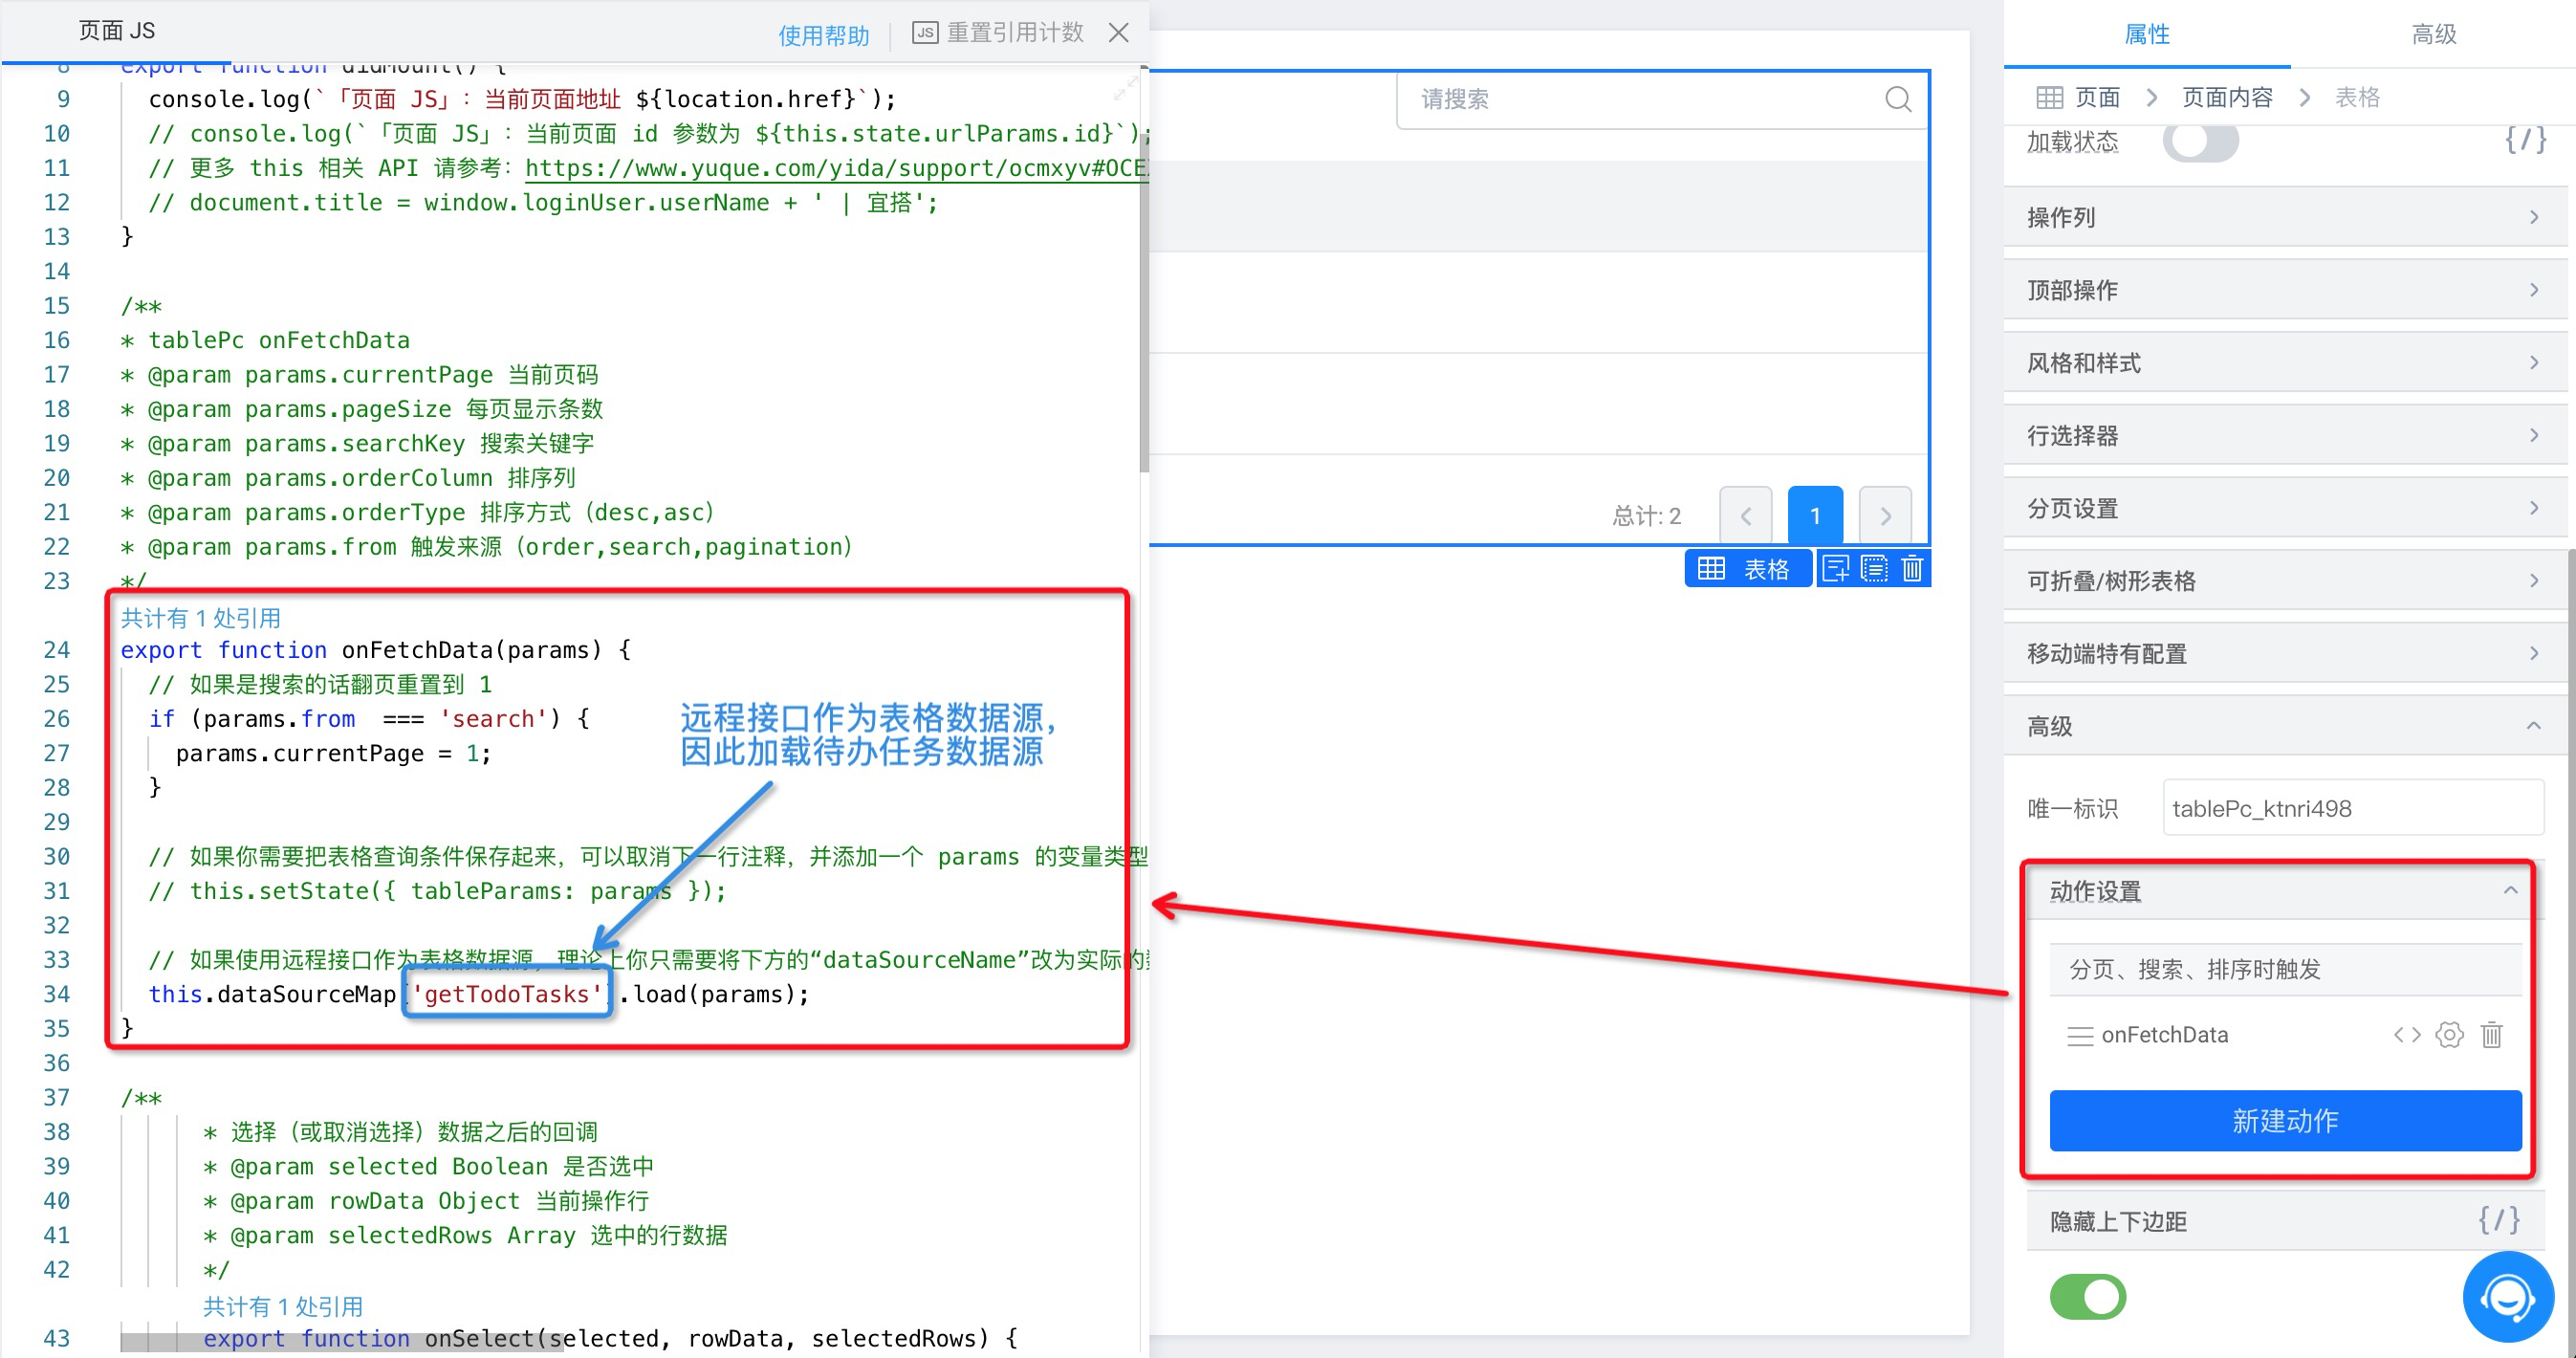Click the 总计: 2 text in the table footer
Image resolution: width=2576 pixels, height=1358 pixels.
[x=1647, y=516]
